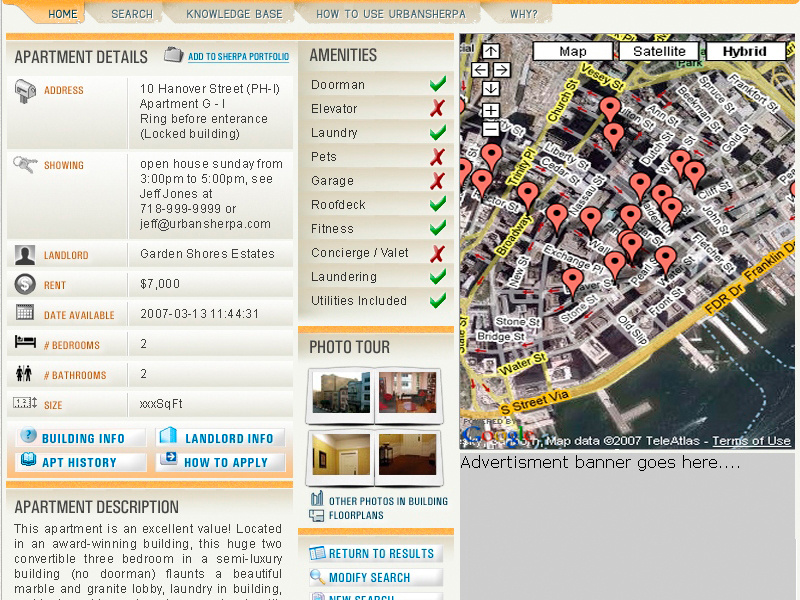Click email jeff@urbansherpa.com
The image size is (800, 600).
pyautogui.click(x=205, y=224)
